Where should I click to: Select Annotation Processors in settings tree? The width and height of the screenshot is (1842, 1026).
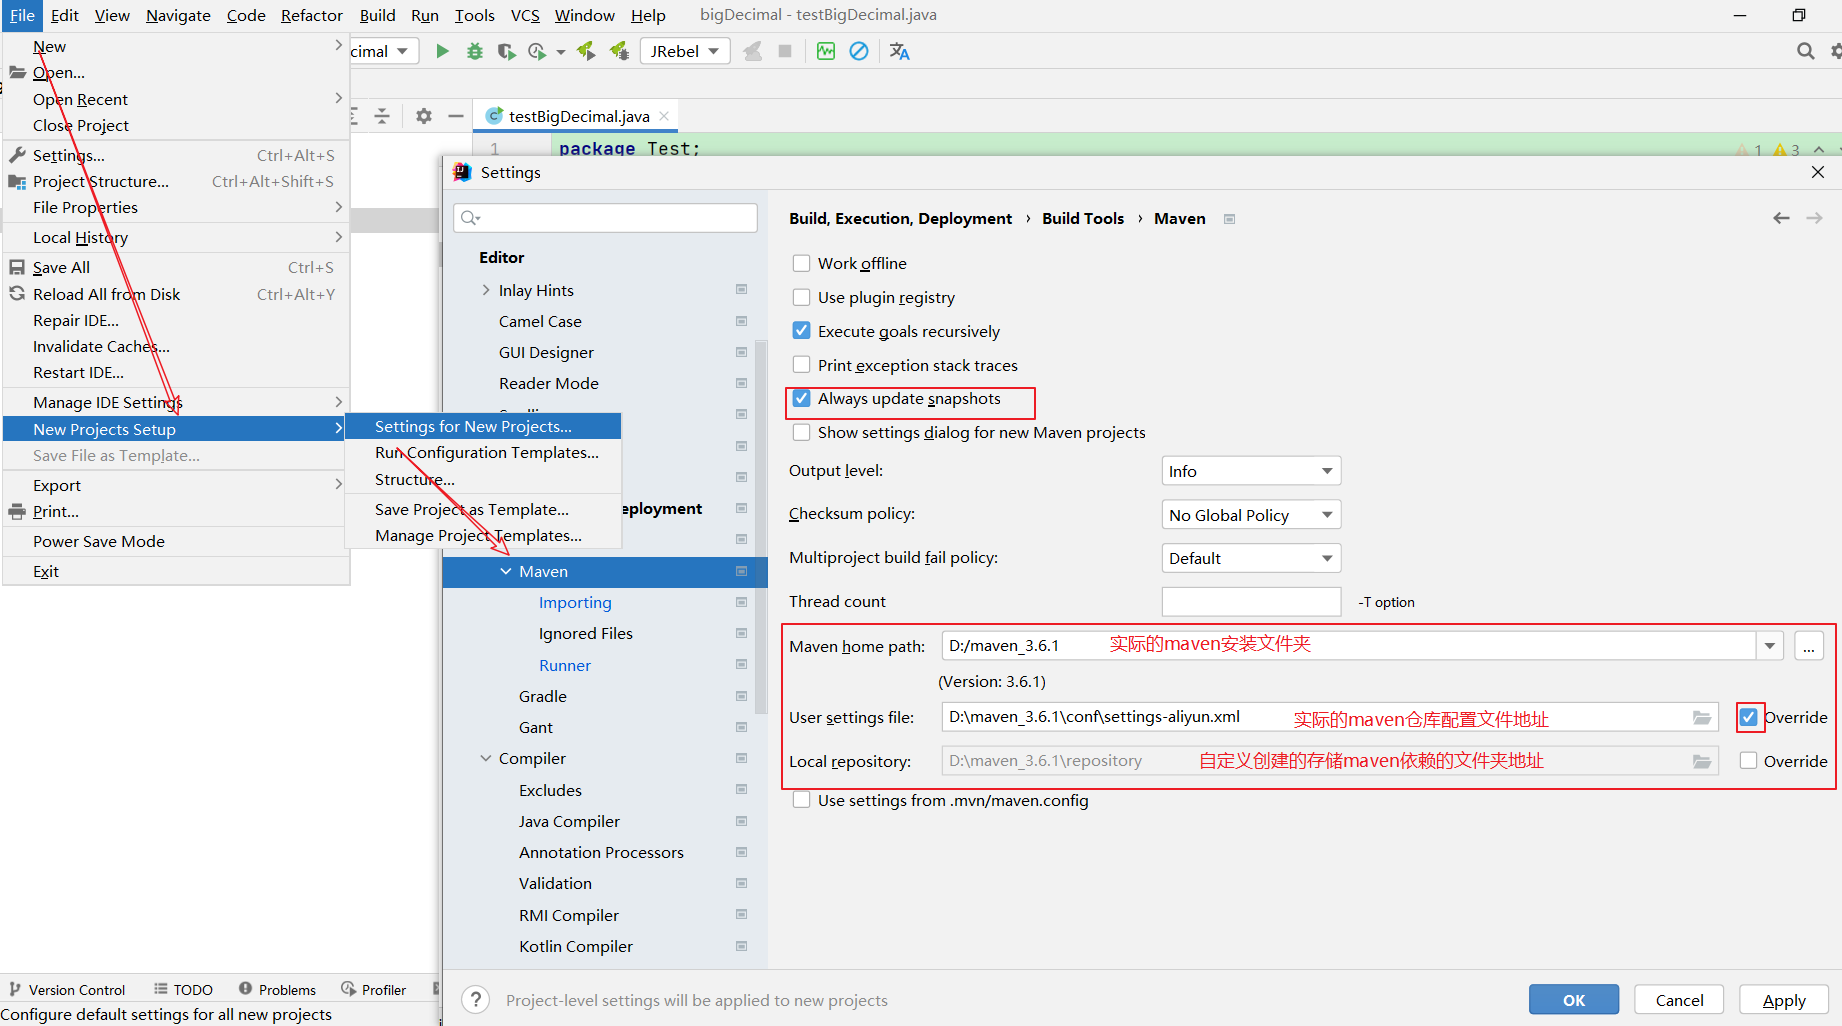(601, 852)
